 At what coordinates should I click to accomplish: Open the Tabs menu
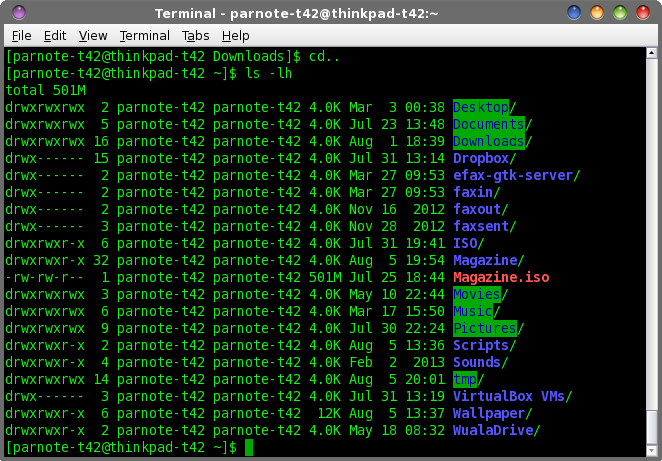(195, 36)
